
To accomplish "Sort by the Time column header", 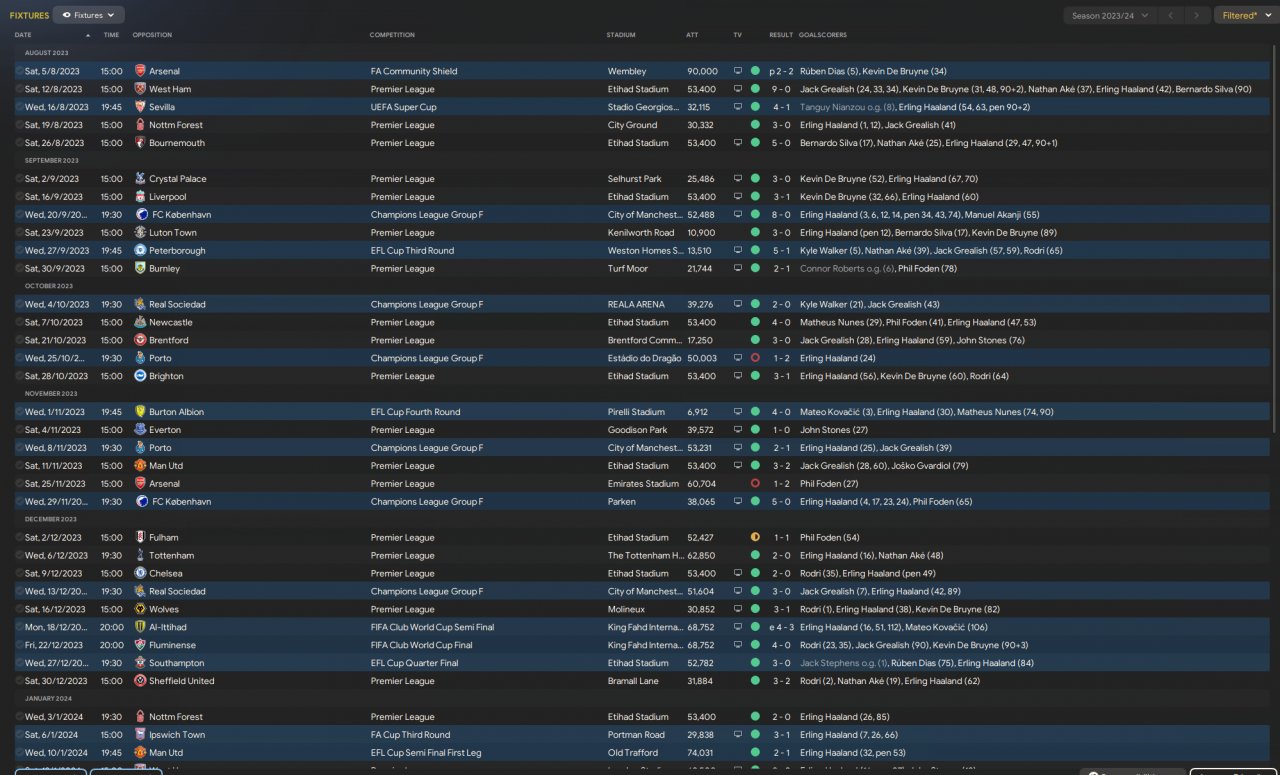I will coord(111,35).
